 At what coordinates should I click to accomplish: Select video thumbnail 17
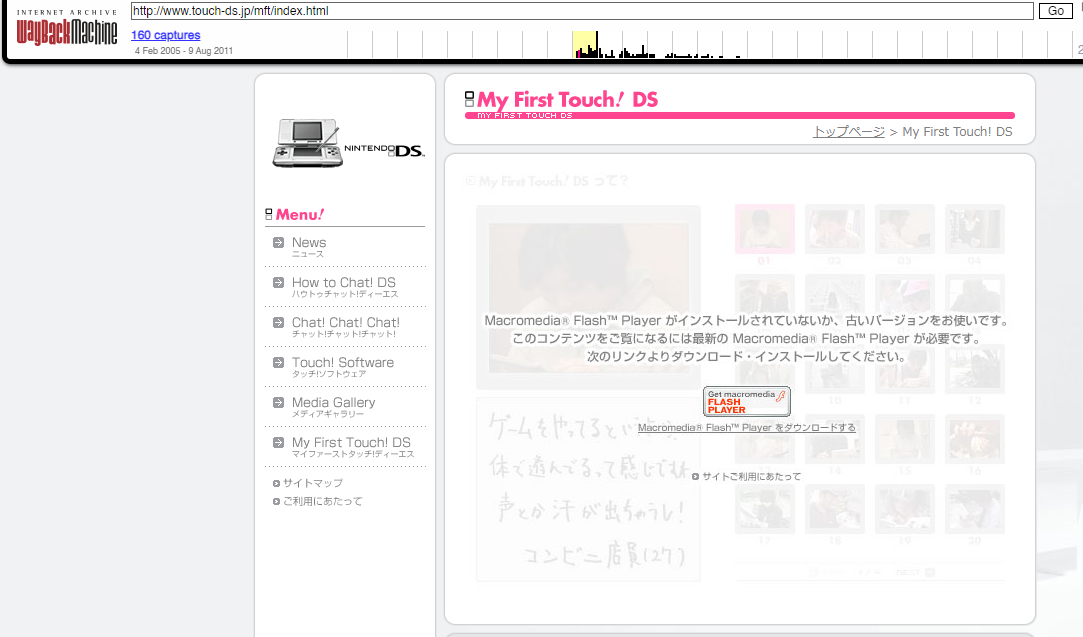[x=765, y=509]
